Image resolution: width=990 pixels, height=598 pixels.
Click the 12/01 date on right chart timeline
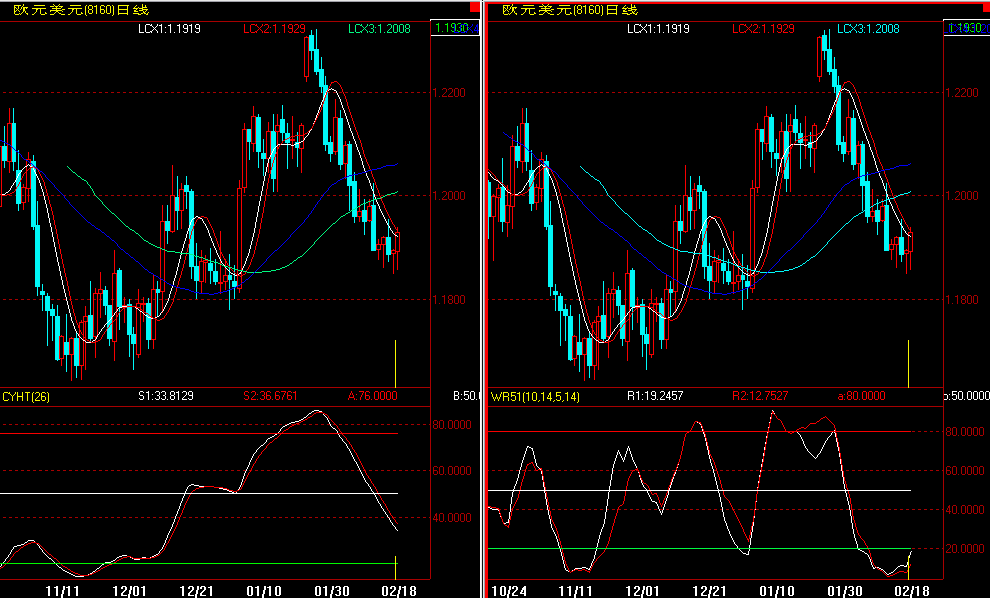642,591
